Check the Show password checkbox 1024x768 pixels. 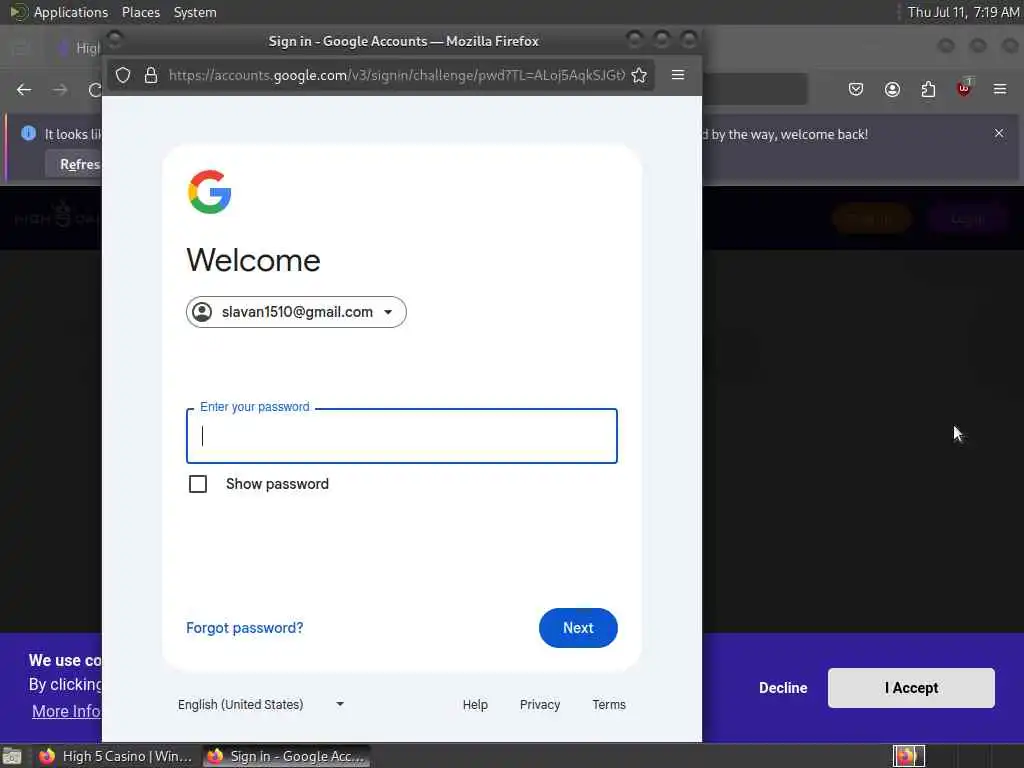[x=198, y=484]
